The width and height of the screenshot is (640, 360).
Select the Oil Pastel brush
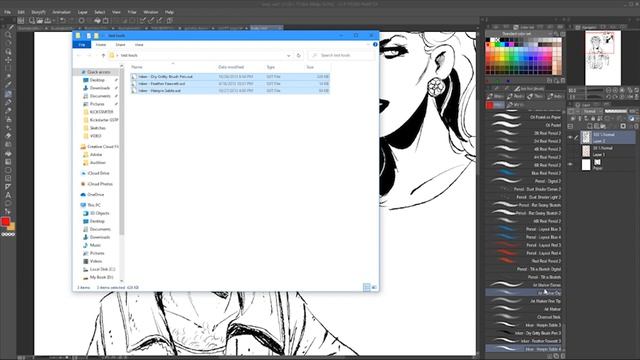coord(523,125)
